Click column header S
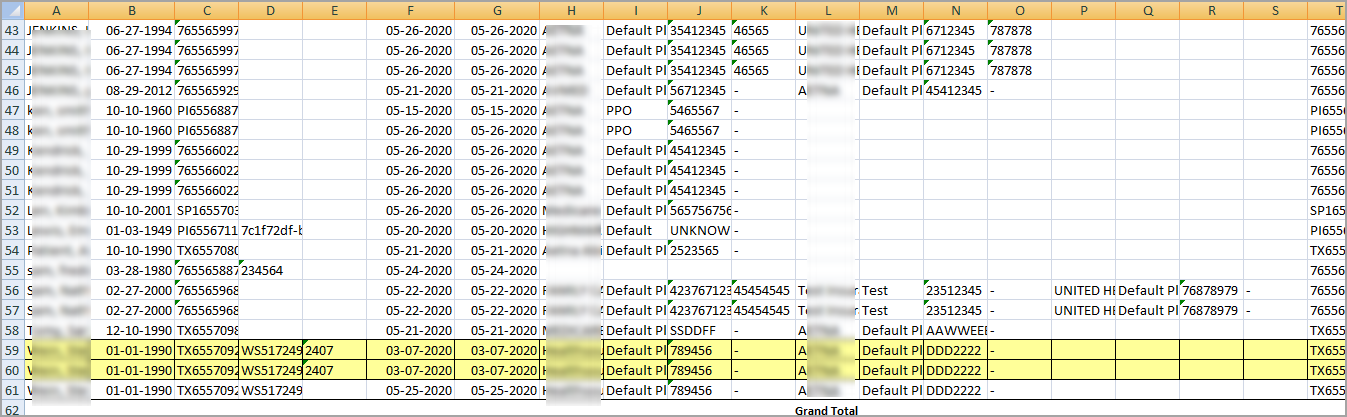Viewport: 1347px width, 417px height. tap(1275, 11)
